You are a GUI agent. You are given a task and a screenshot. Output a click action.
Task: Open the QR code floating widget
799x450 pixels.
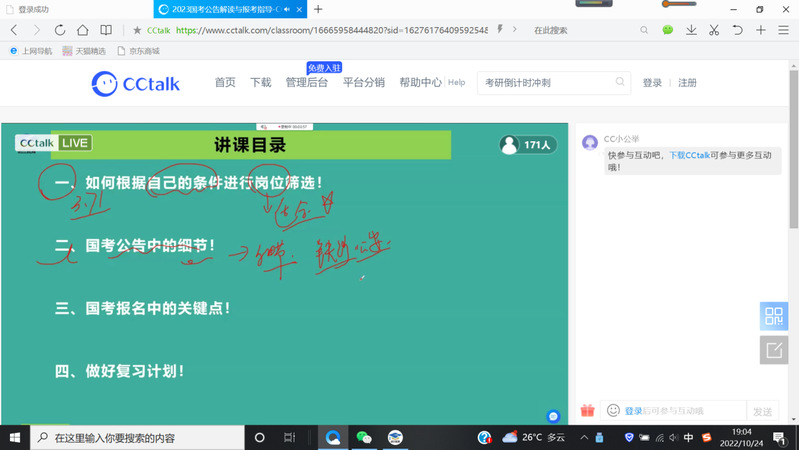773,316
